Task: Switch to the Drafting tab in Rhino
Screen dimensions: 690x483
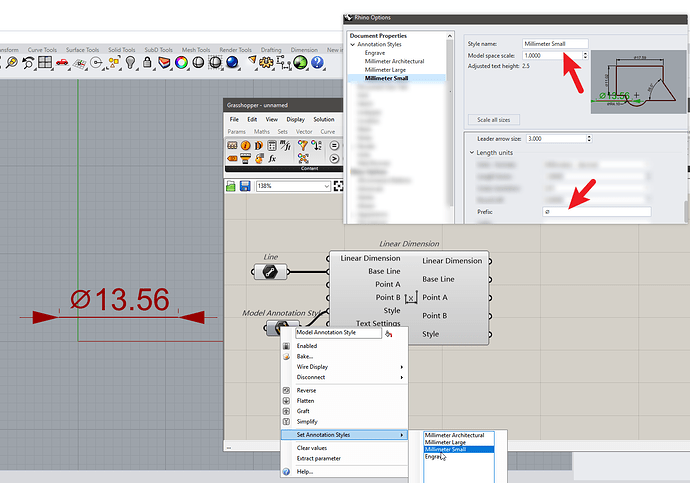Action: [271, 50]
